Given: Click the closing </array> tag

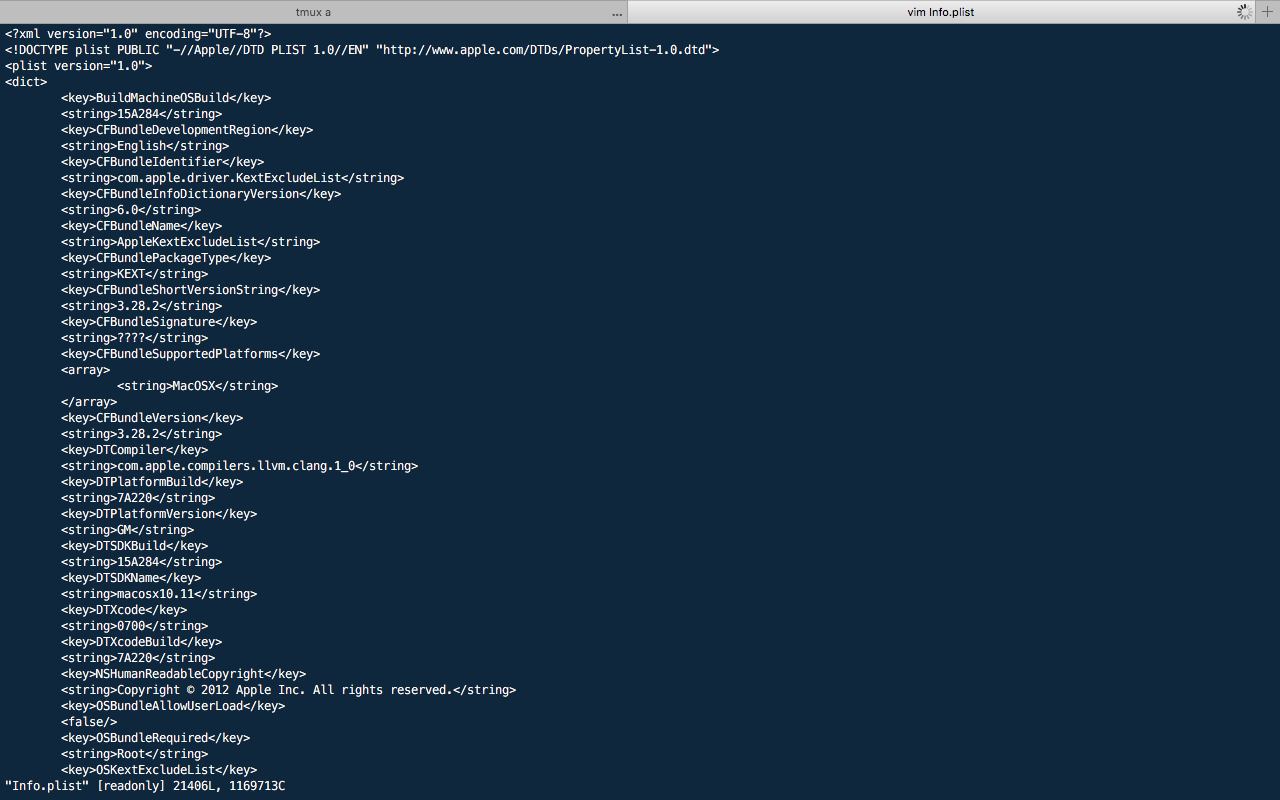Looking at the screenshot, I should (89, 402).
